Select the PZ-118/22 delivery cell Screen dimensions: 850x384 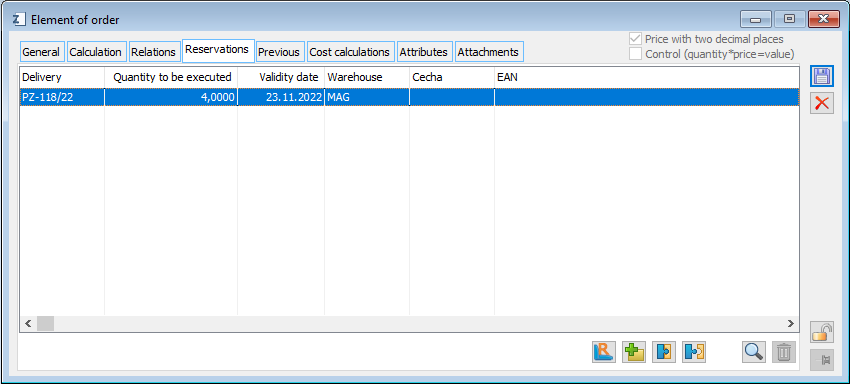(62, 97)
